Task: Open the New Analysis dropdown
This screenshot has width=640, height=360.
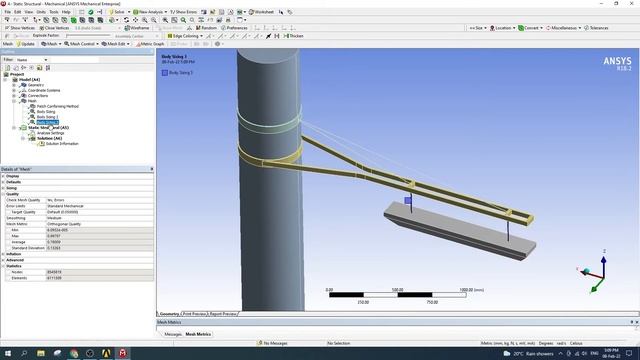Action: pos(150,12)
